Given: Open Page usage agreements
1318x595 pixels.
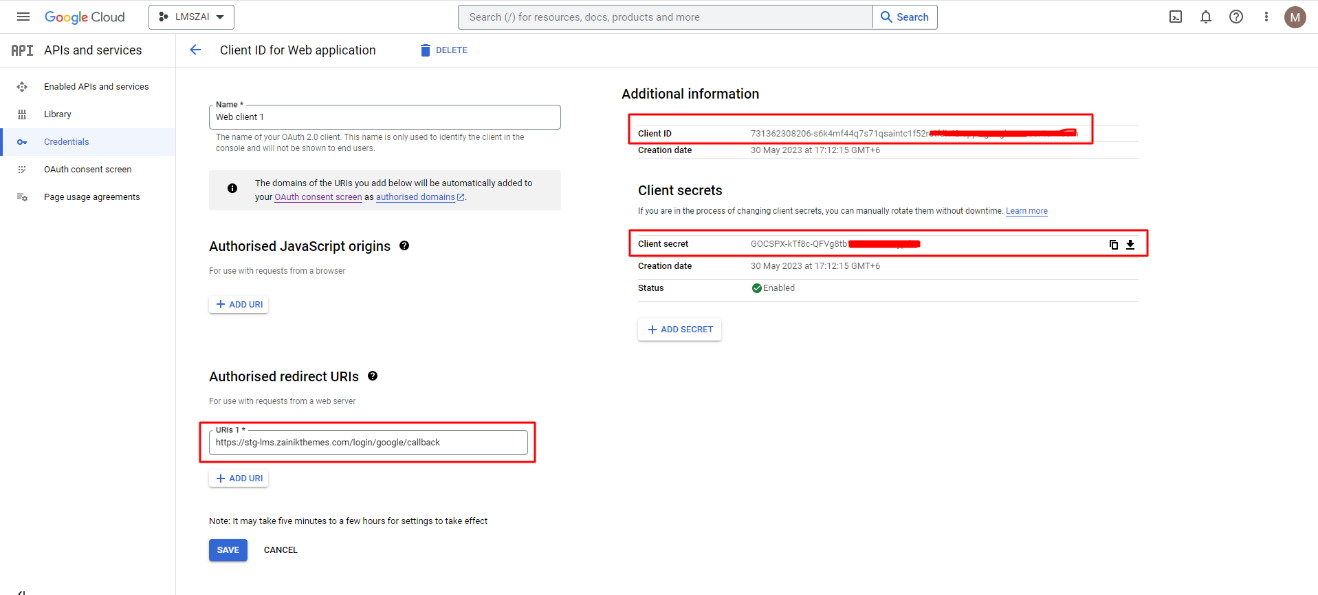Looking at the screenshot, I should (x=92, y=197).
